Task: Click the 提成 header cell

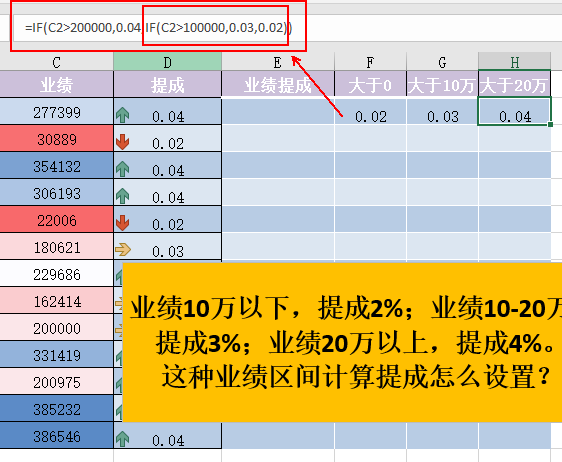Action: tap(167, 85)
